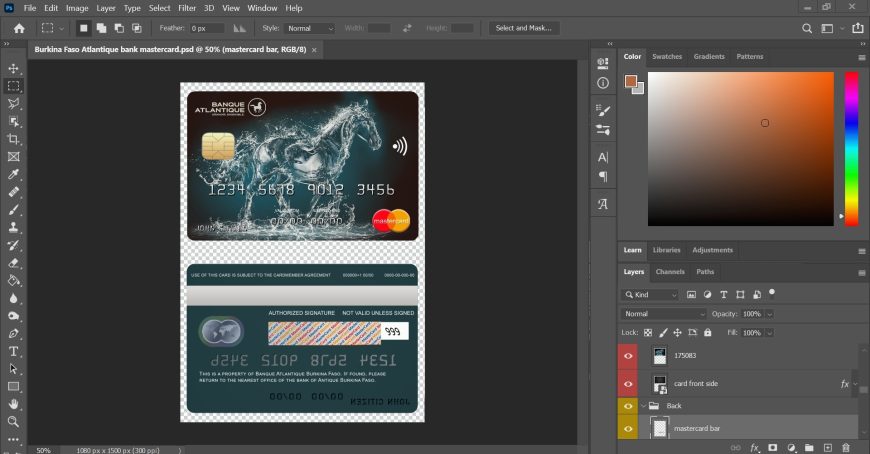Pick a color in the color field

pyautogui.click(x=741, y=149)
